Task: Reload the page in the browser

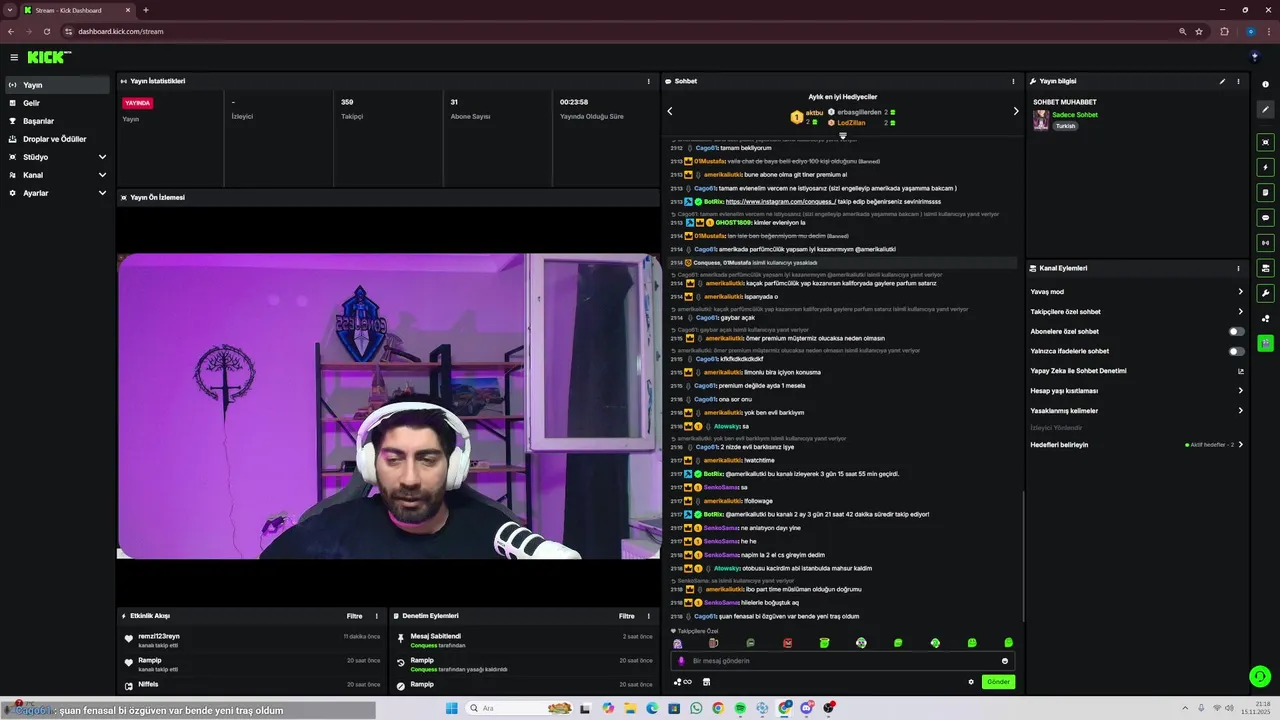Action: coord(46,31)
